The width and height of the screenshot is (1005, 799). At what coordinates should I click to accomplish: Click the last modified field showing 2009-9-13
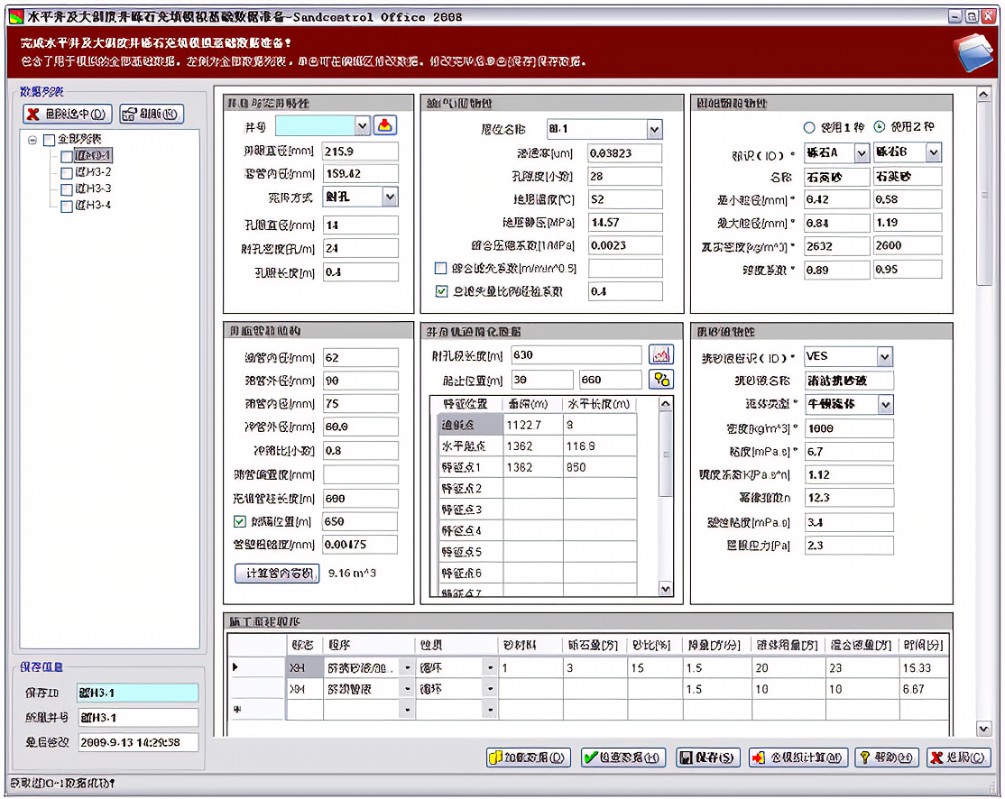coord(137,742)
